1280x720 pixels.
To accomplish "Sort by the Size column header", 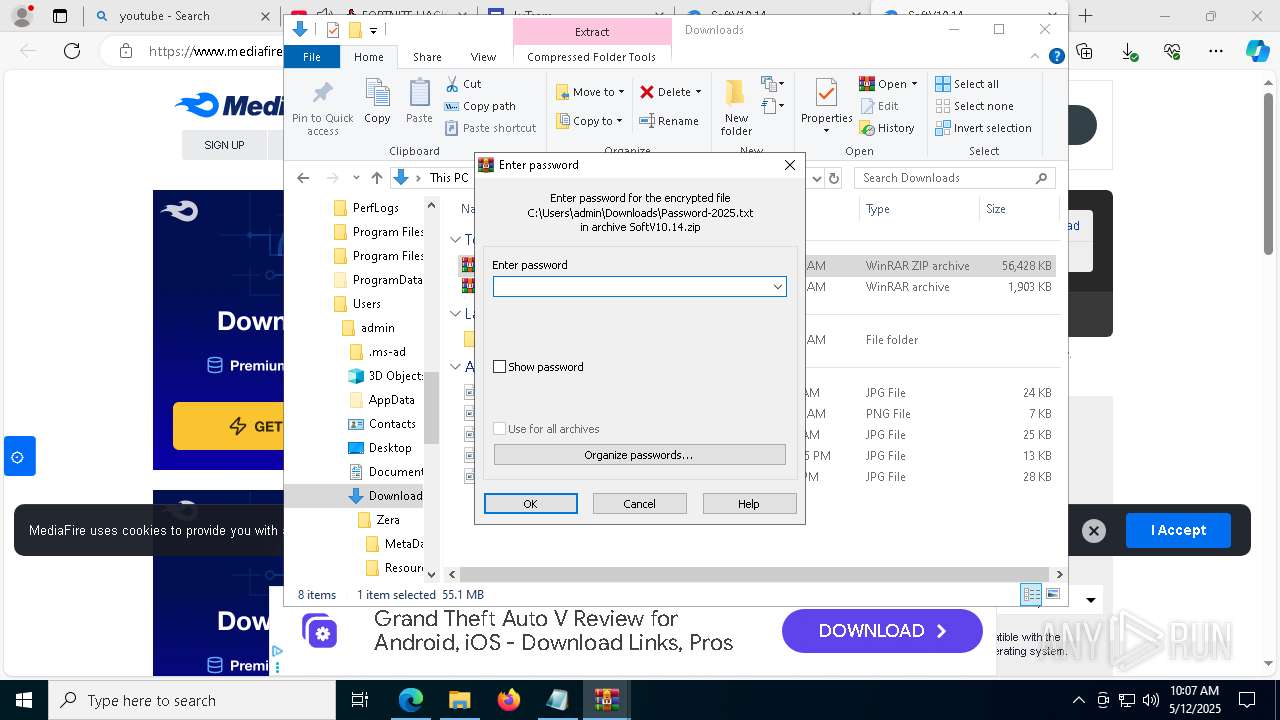I will (x=1017, y=209).
